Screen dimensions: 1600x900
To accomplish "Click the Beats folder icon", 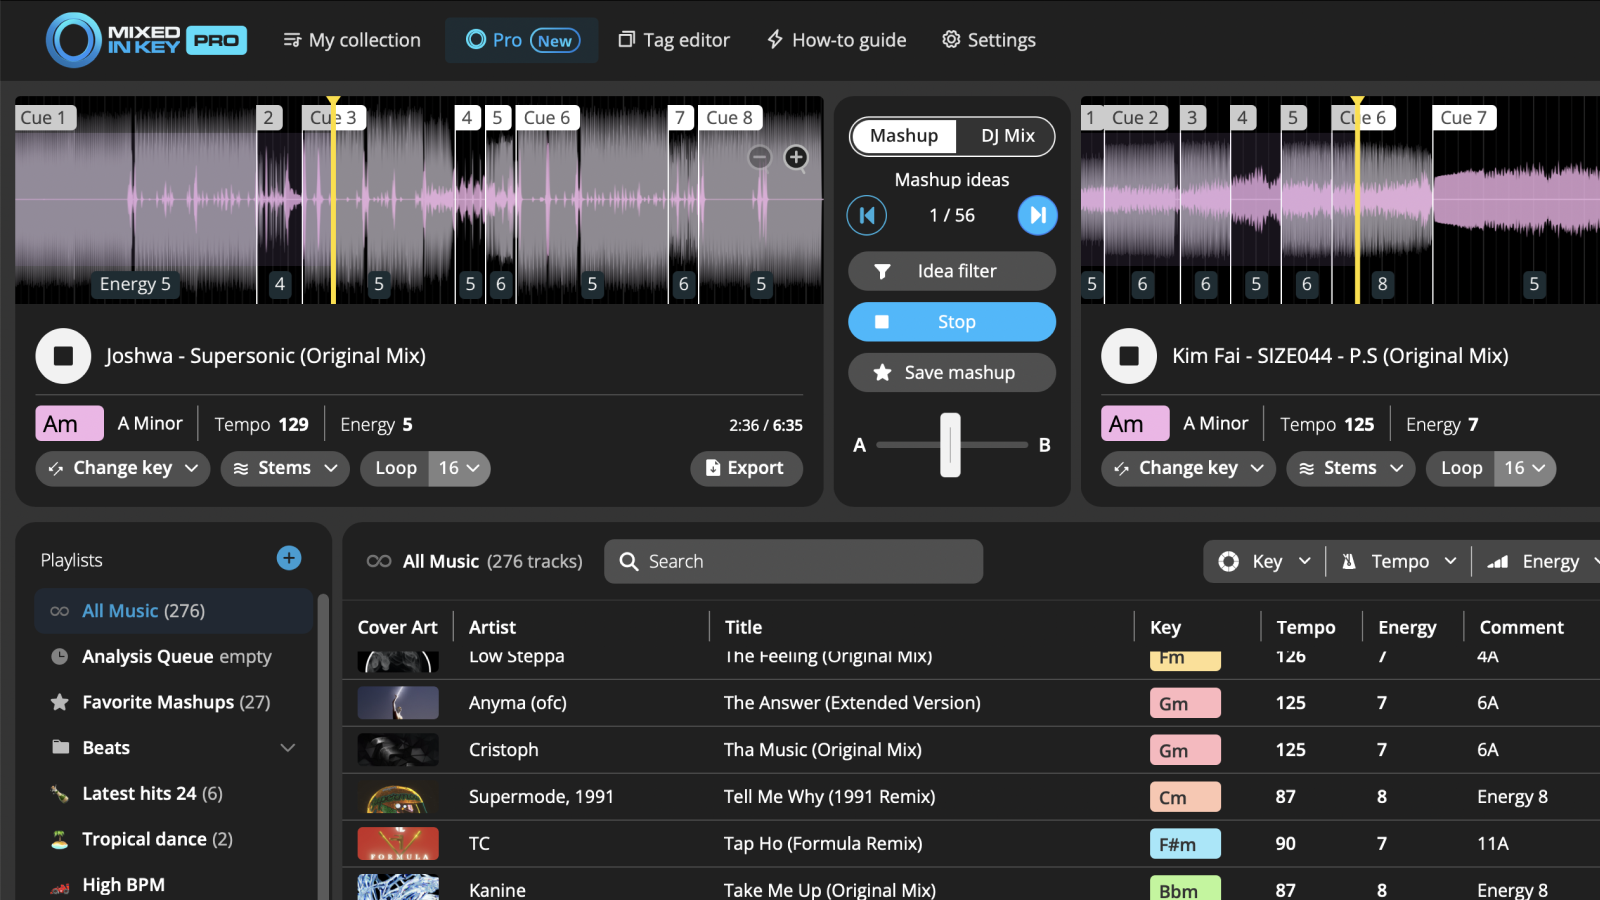I will [x=60, y=748].
